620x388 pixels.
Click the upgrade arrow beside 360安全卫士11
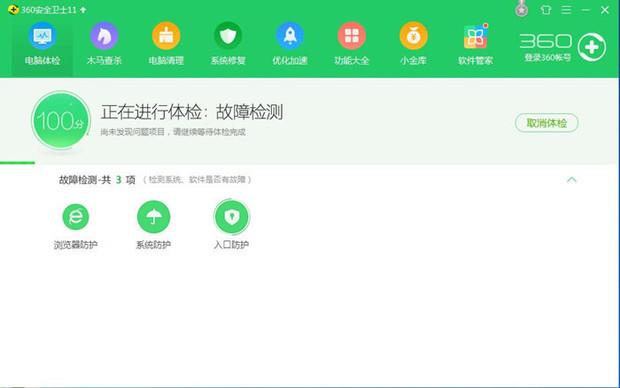click(x=83, y=10)
